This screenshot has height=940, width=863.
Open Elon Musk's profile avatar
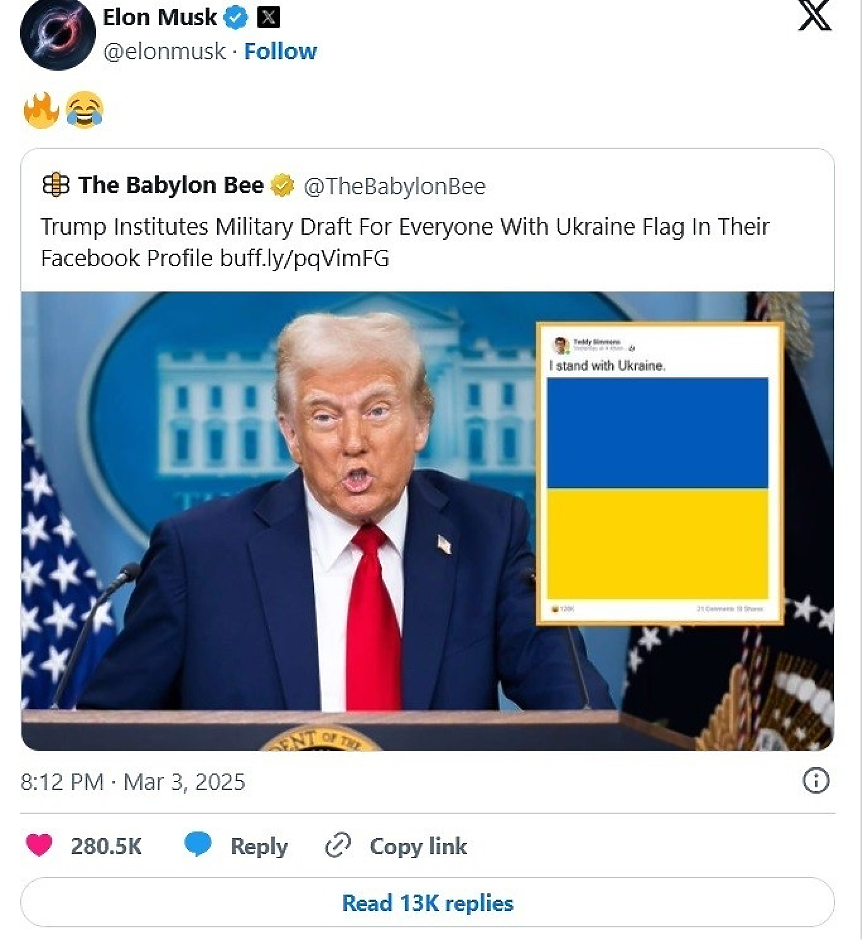(58, 33)
